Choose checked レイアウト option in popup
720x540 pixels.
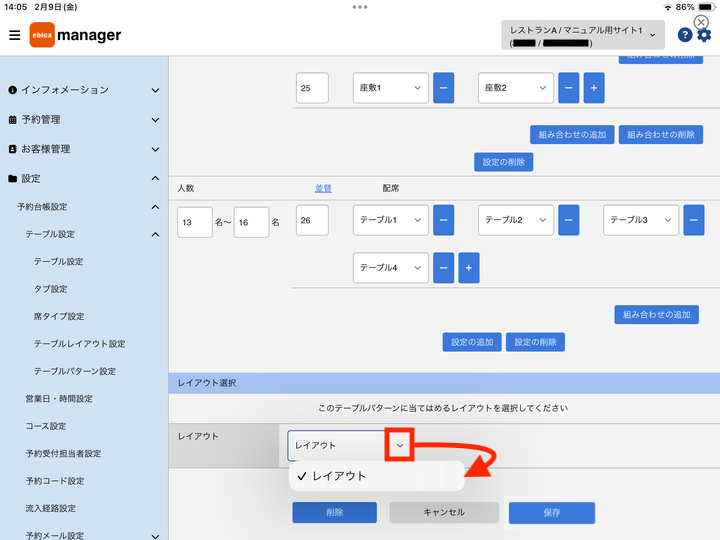coord(377,476)
